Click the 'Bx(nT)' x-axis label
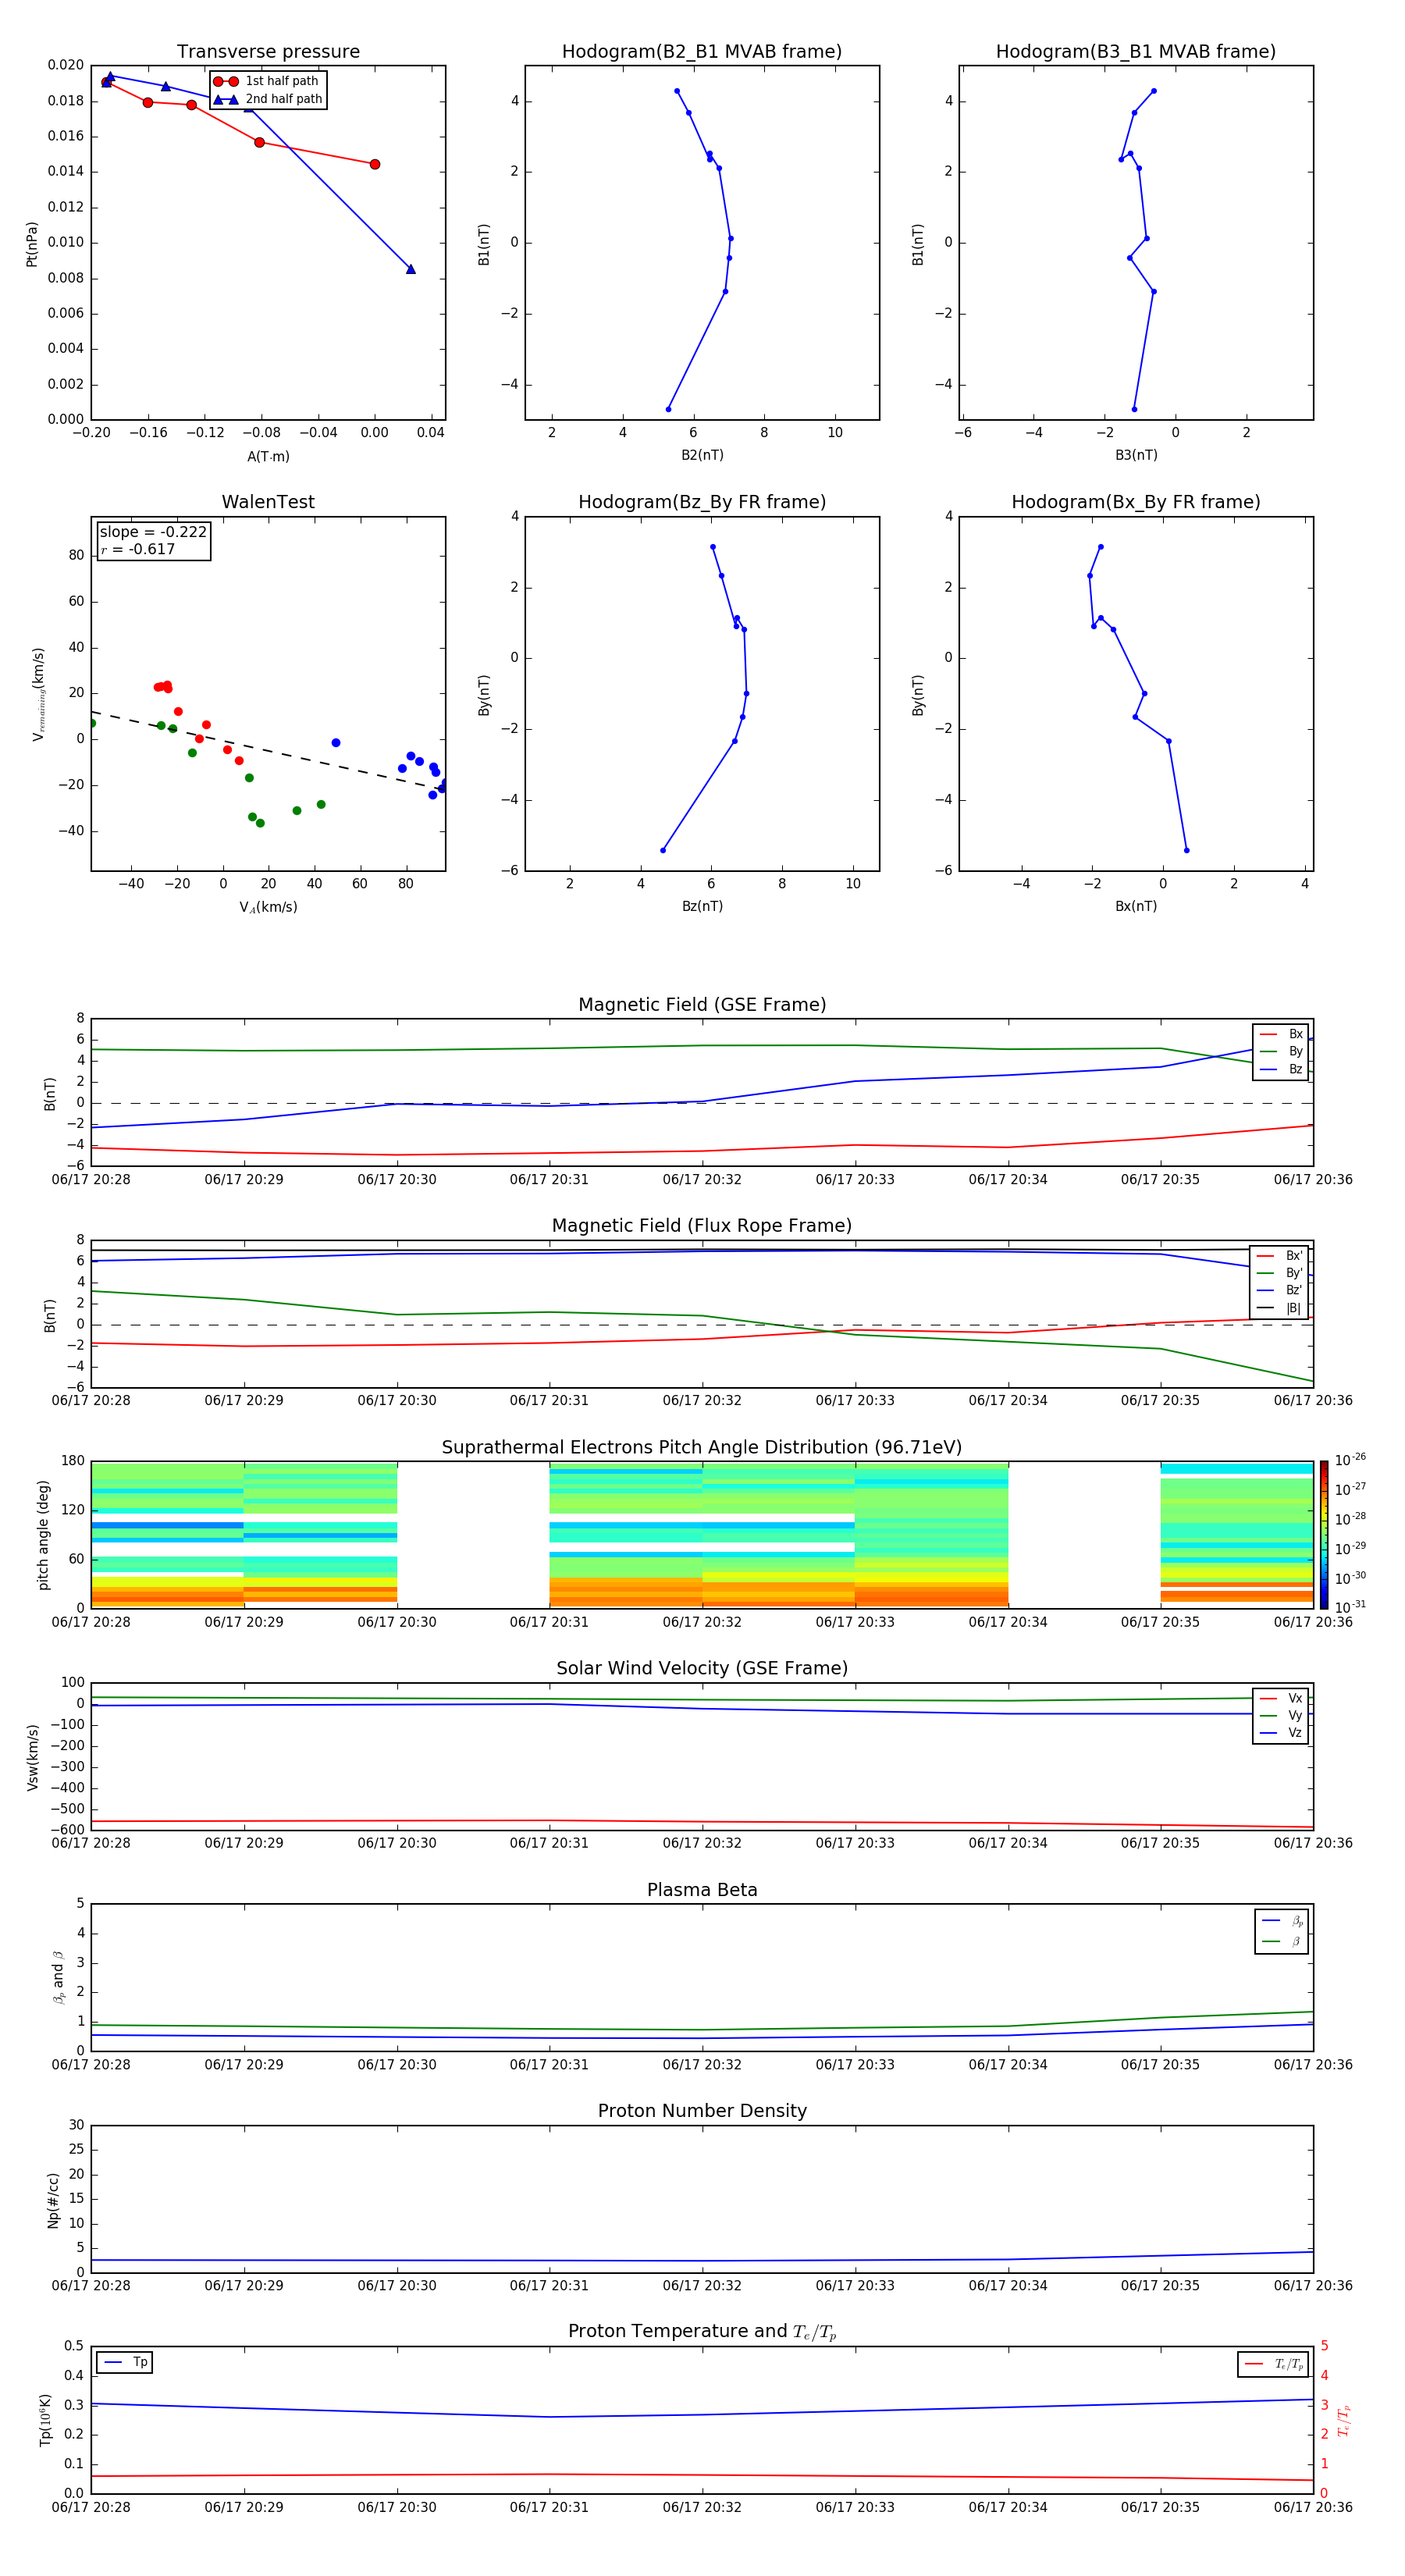Viewport: 1405px width, 2576px height. tap(1136, 906)
